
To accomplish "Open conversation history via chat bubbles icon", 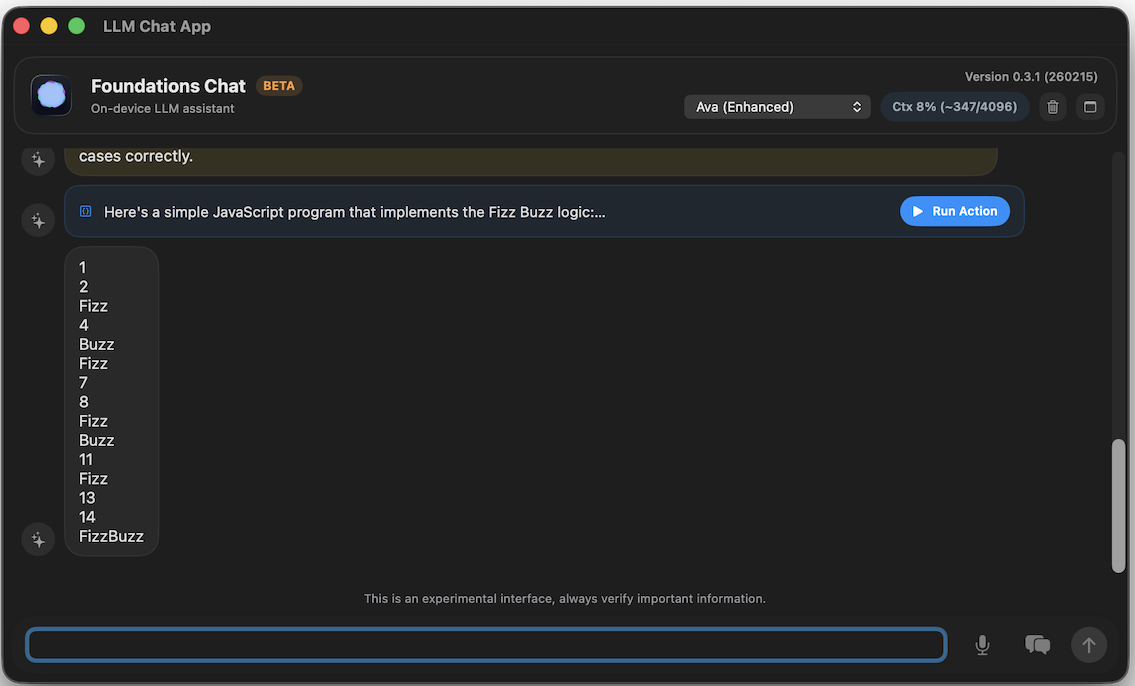I will (x=1037, y=644).
